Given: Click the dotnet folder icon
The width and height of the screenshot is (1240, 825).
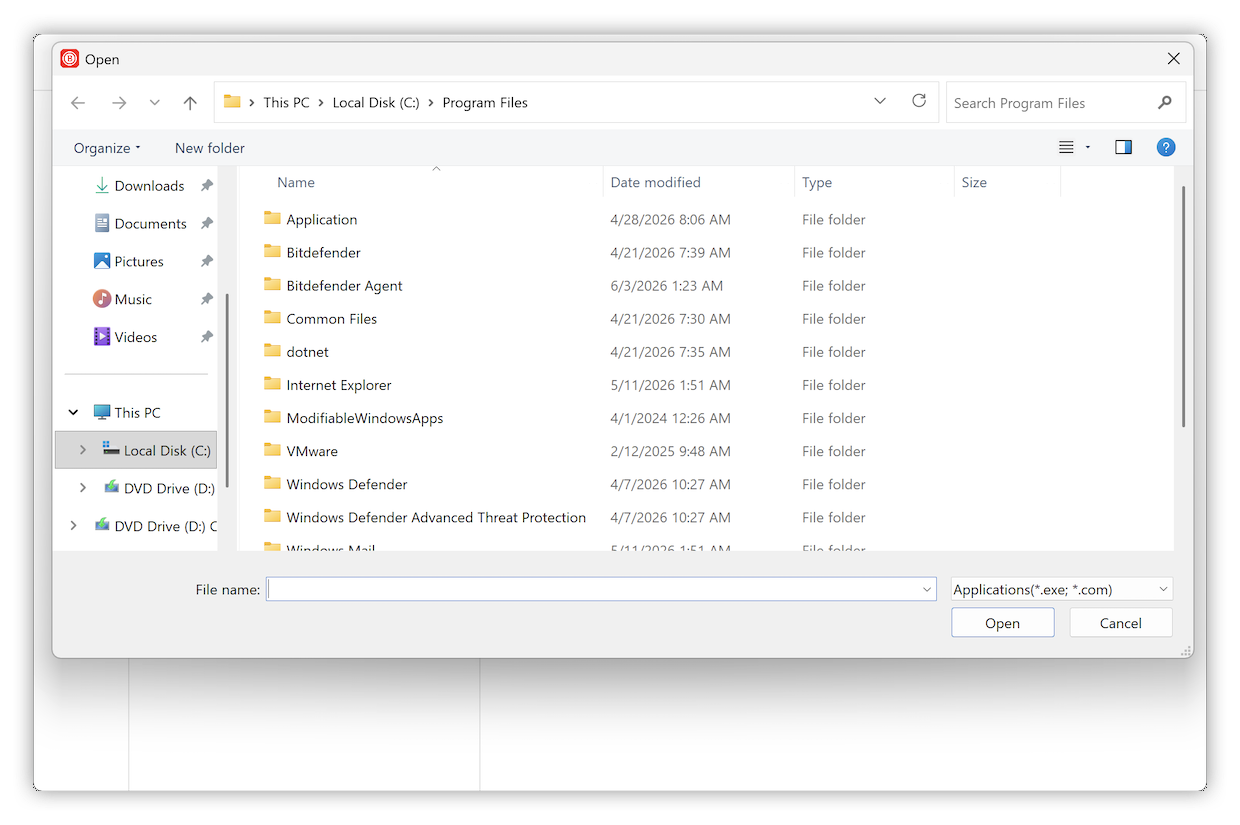Looking at the screenshot, I should (x=272, y=351).
